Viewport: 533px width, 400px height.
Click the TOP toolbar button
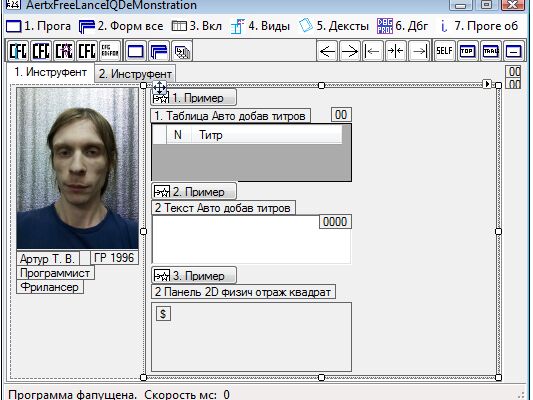(467, 51)
